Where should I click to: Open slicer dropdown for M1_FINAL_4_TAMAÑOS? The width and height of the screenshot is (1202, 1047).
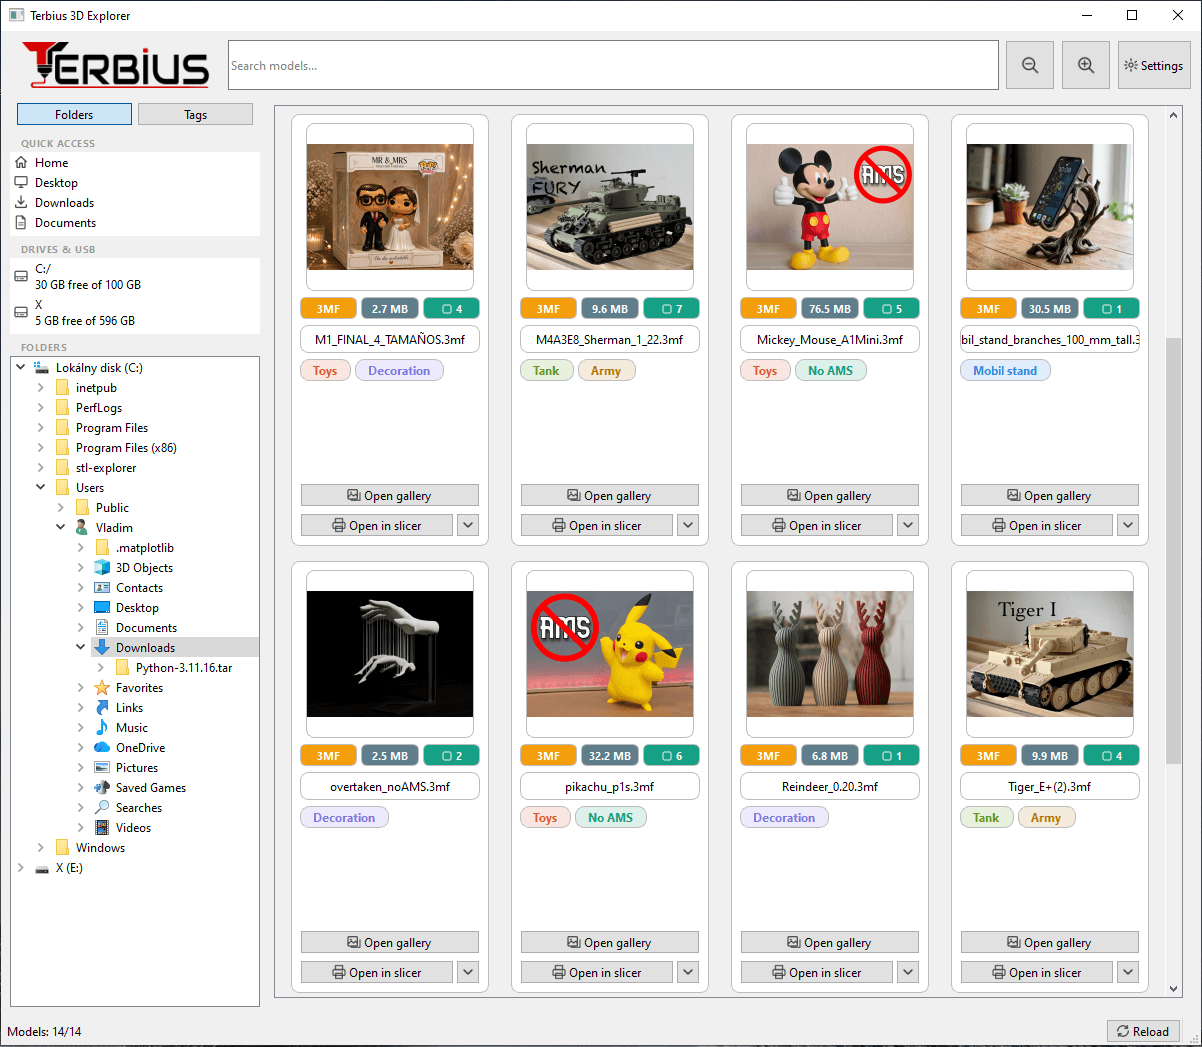(x=468, y=525)
